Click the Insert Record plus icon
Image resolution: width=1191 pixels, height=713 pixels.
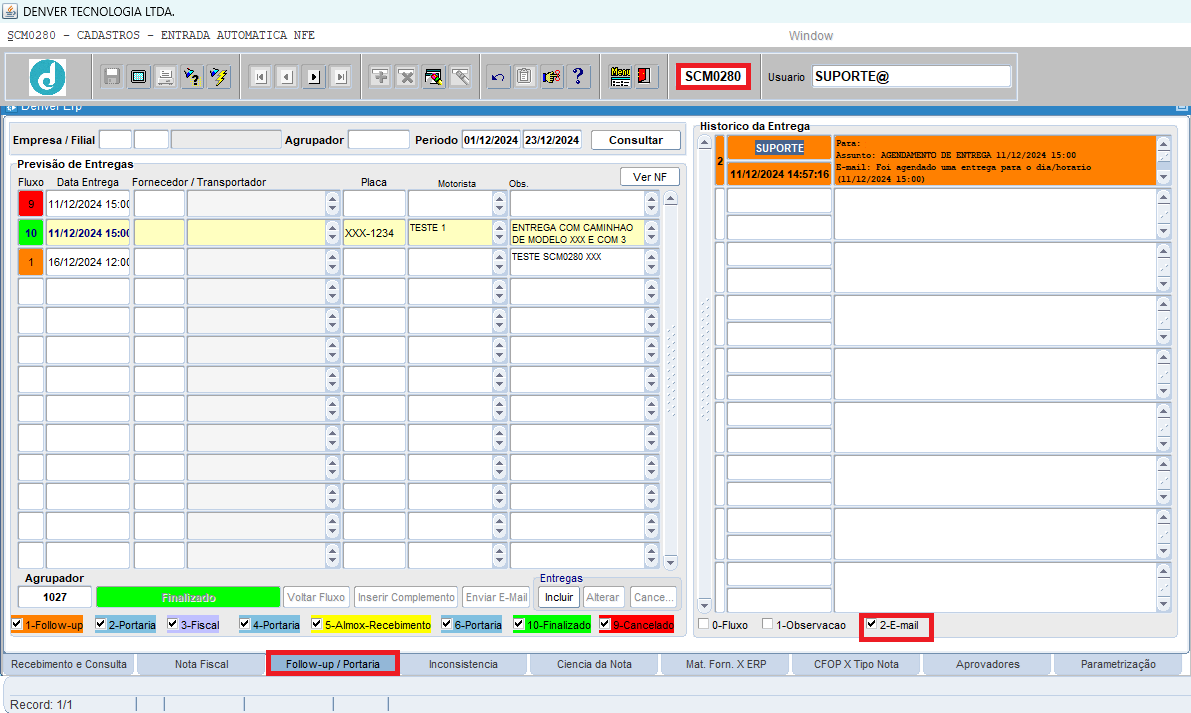pos(380,77)
